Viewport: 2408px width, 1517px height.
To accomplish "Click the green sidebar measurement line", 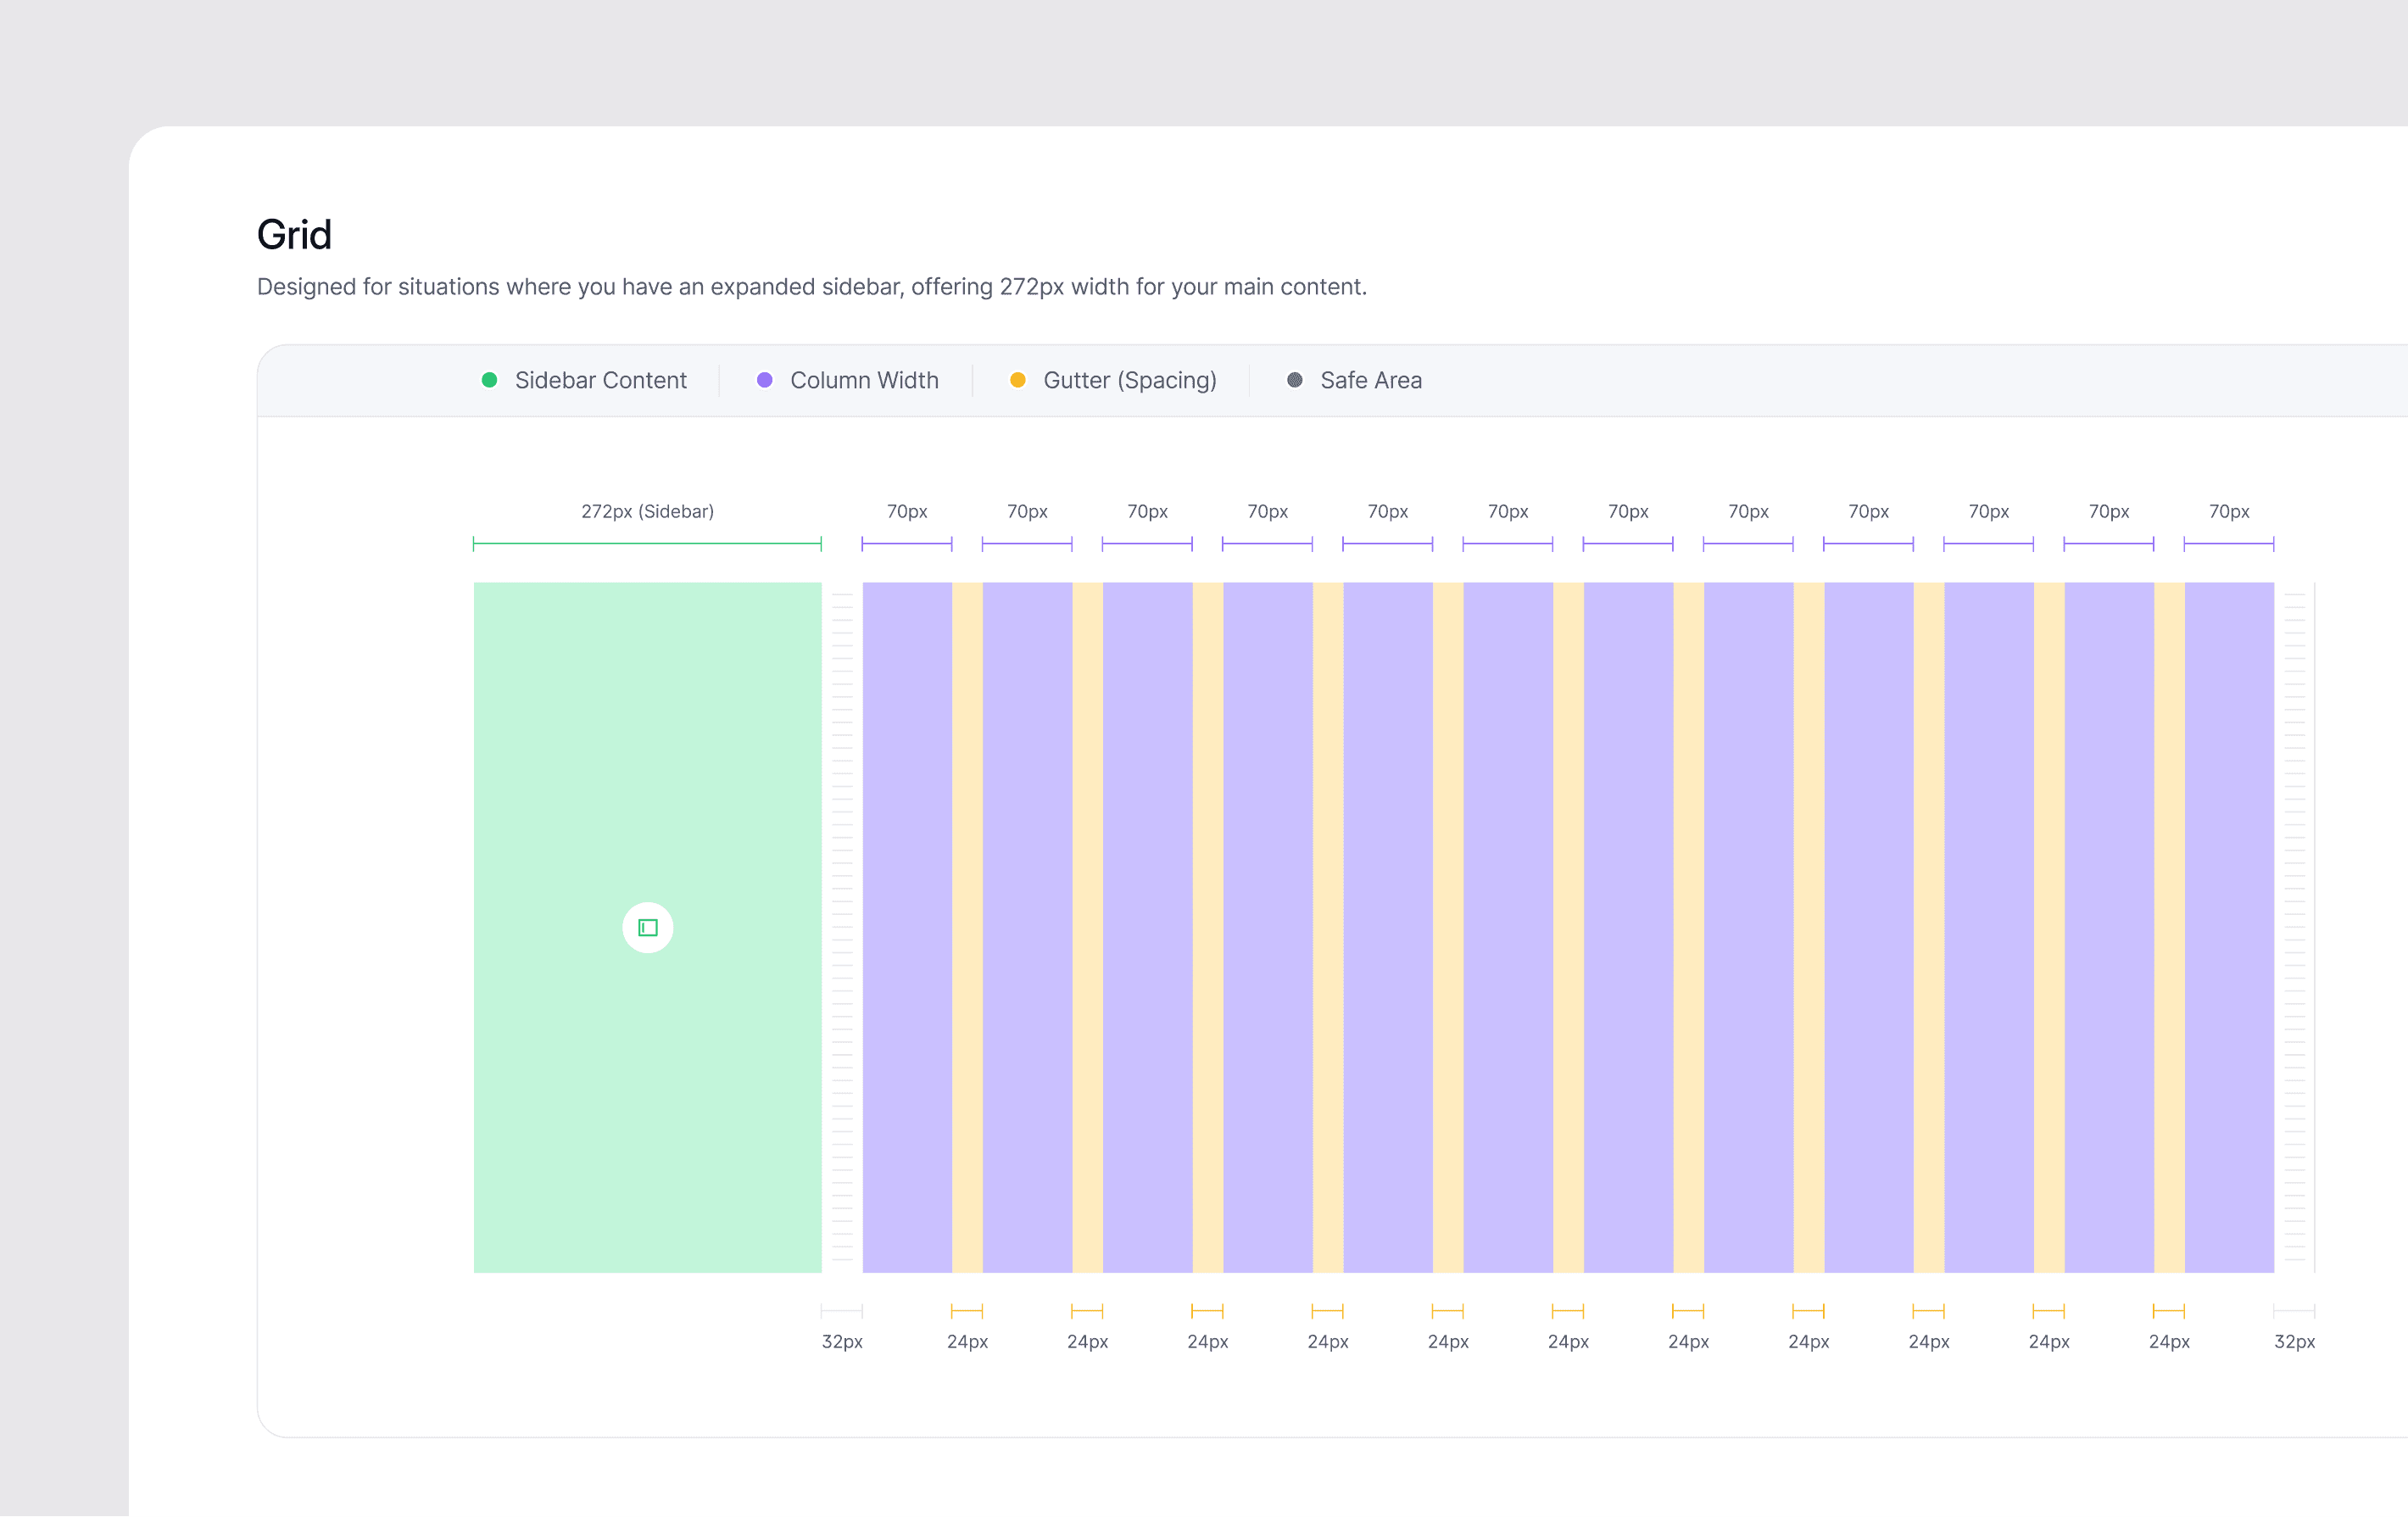I will [647, 544].
